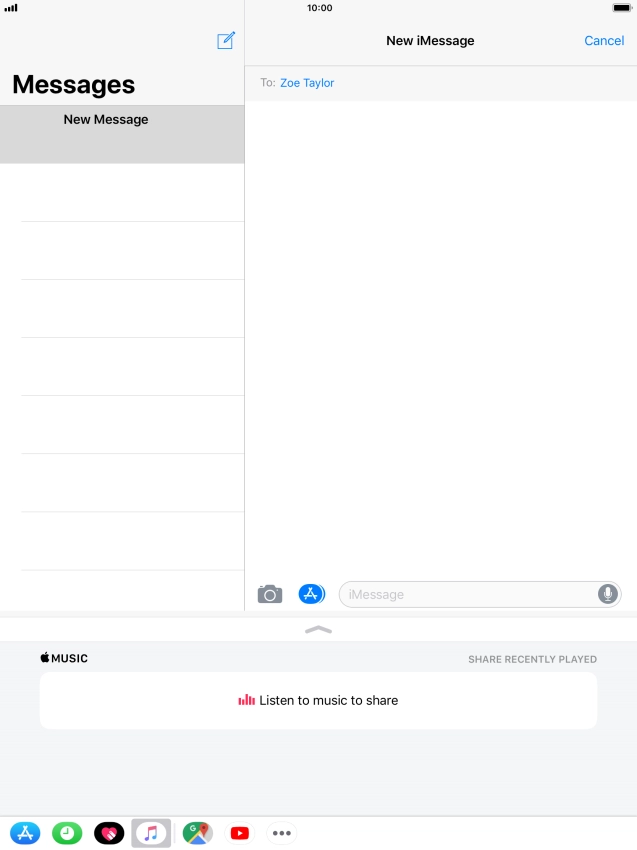This screenshot has height=850, width=637.
Task: Select recipient Zoe Taylor
Action: pyautogui.click(x=307, y=83)
